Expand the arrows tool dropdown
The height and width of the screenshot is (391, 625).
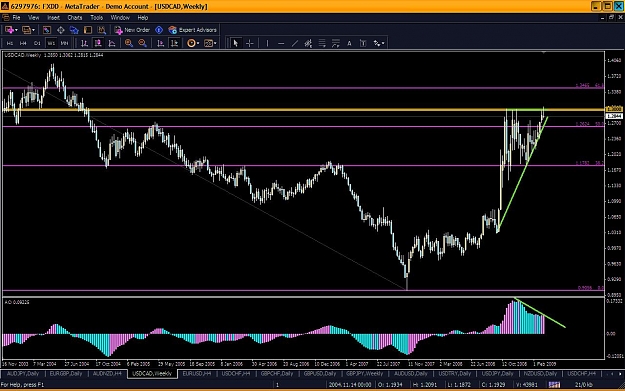[383, 43]
